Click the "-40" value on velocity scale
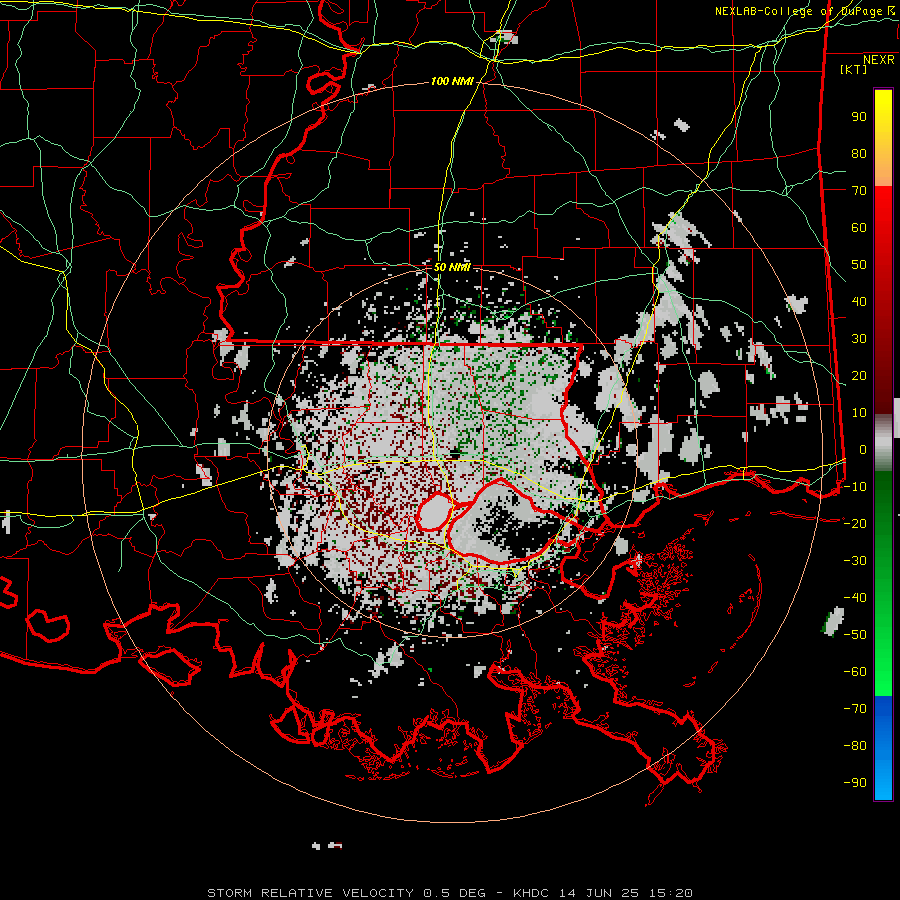 coord(855,598)
